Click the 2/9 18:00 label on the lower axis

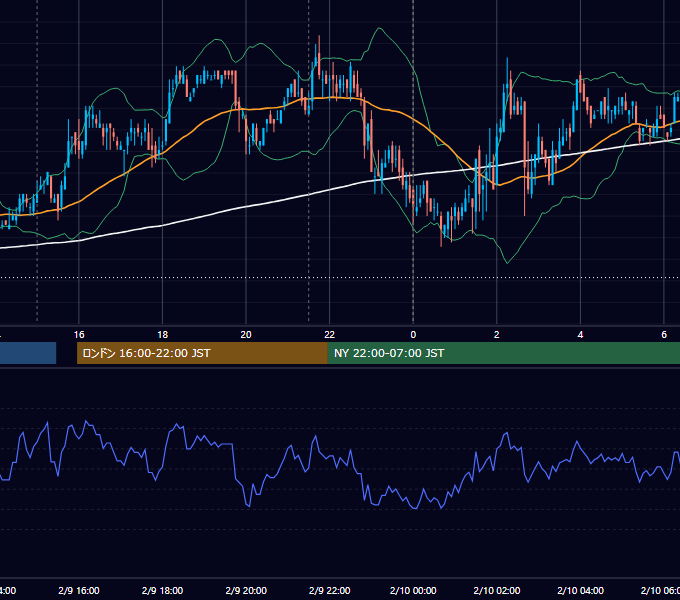(163, 590)
